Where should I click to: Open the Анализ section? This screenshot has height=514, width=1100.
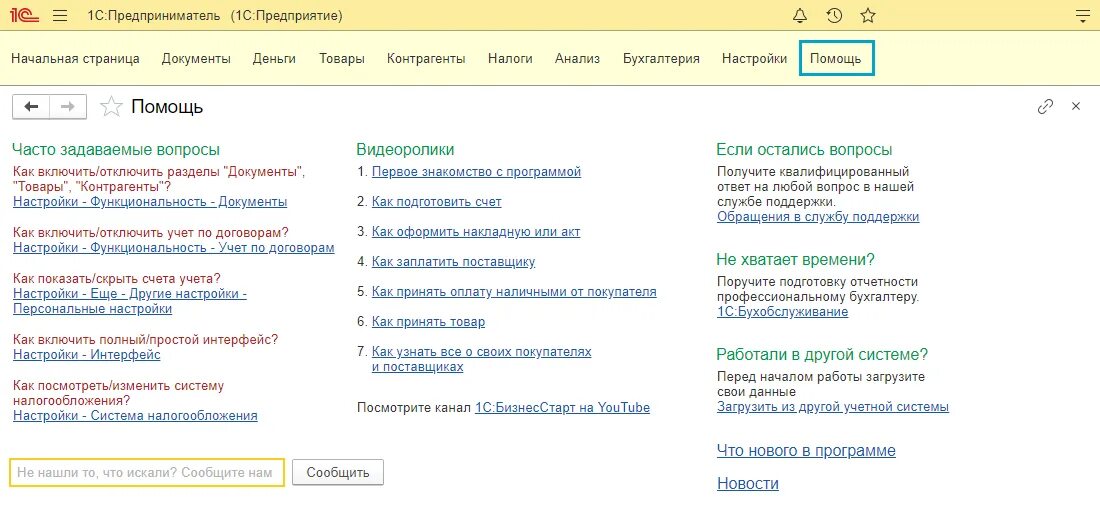pyautogui.click(x=577, y=59)
